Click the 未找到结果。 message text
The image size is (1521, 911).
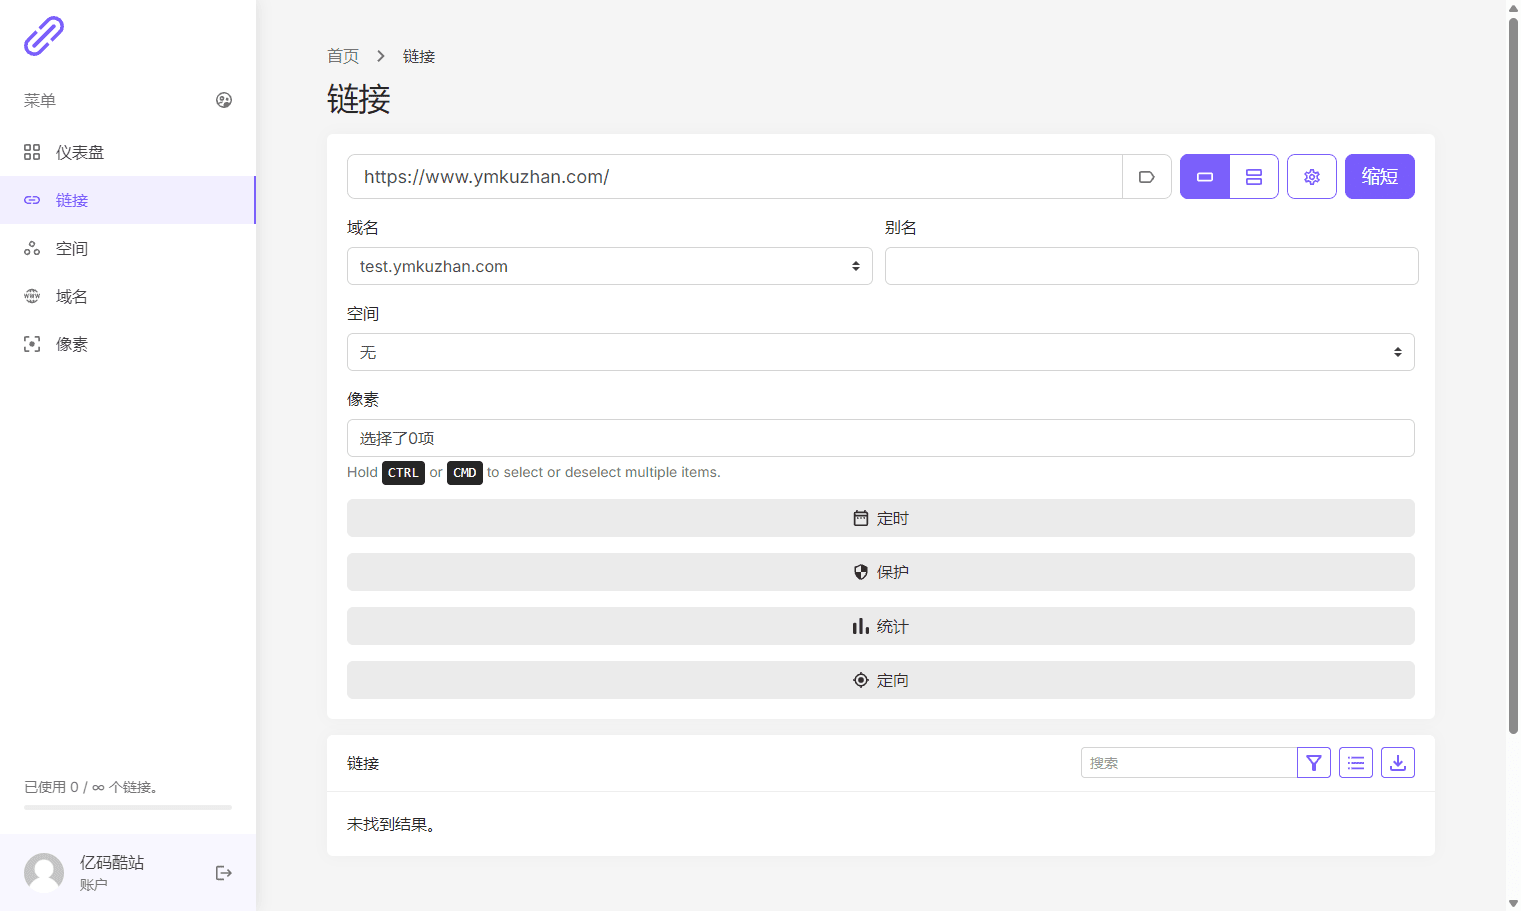pos(391,825)
